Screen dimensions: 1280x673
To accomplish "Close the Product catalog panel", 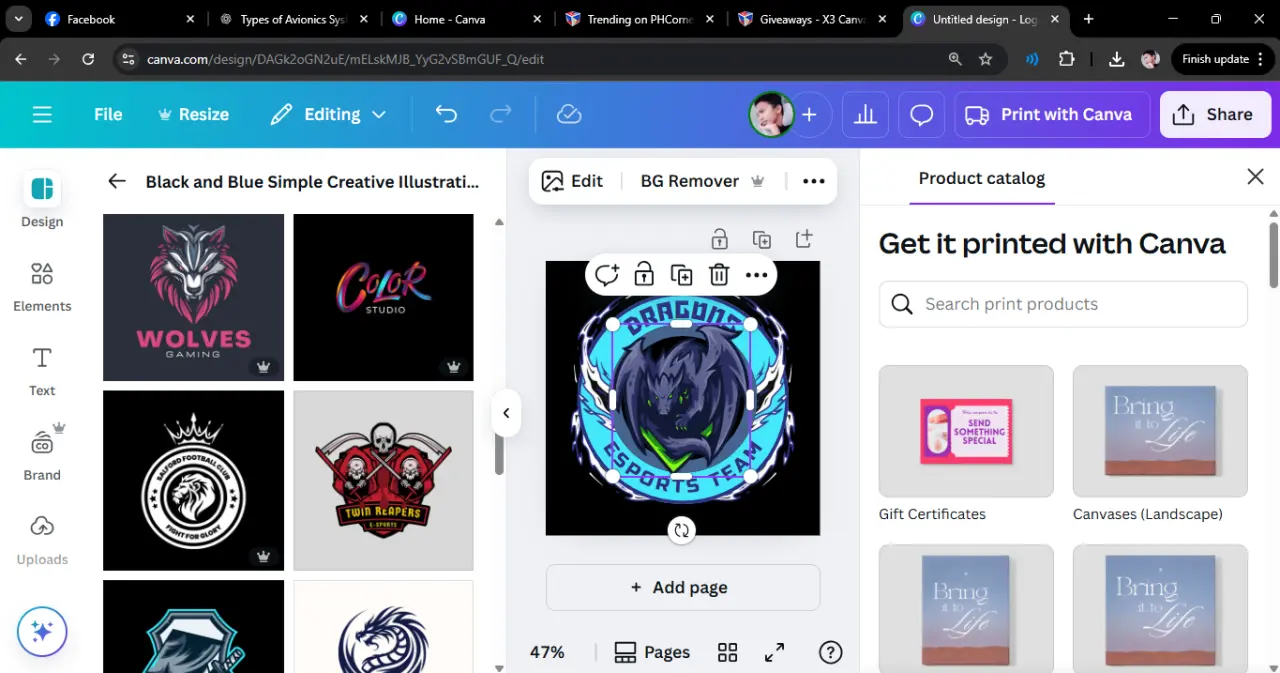I will pos(1255,177).
